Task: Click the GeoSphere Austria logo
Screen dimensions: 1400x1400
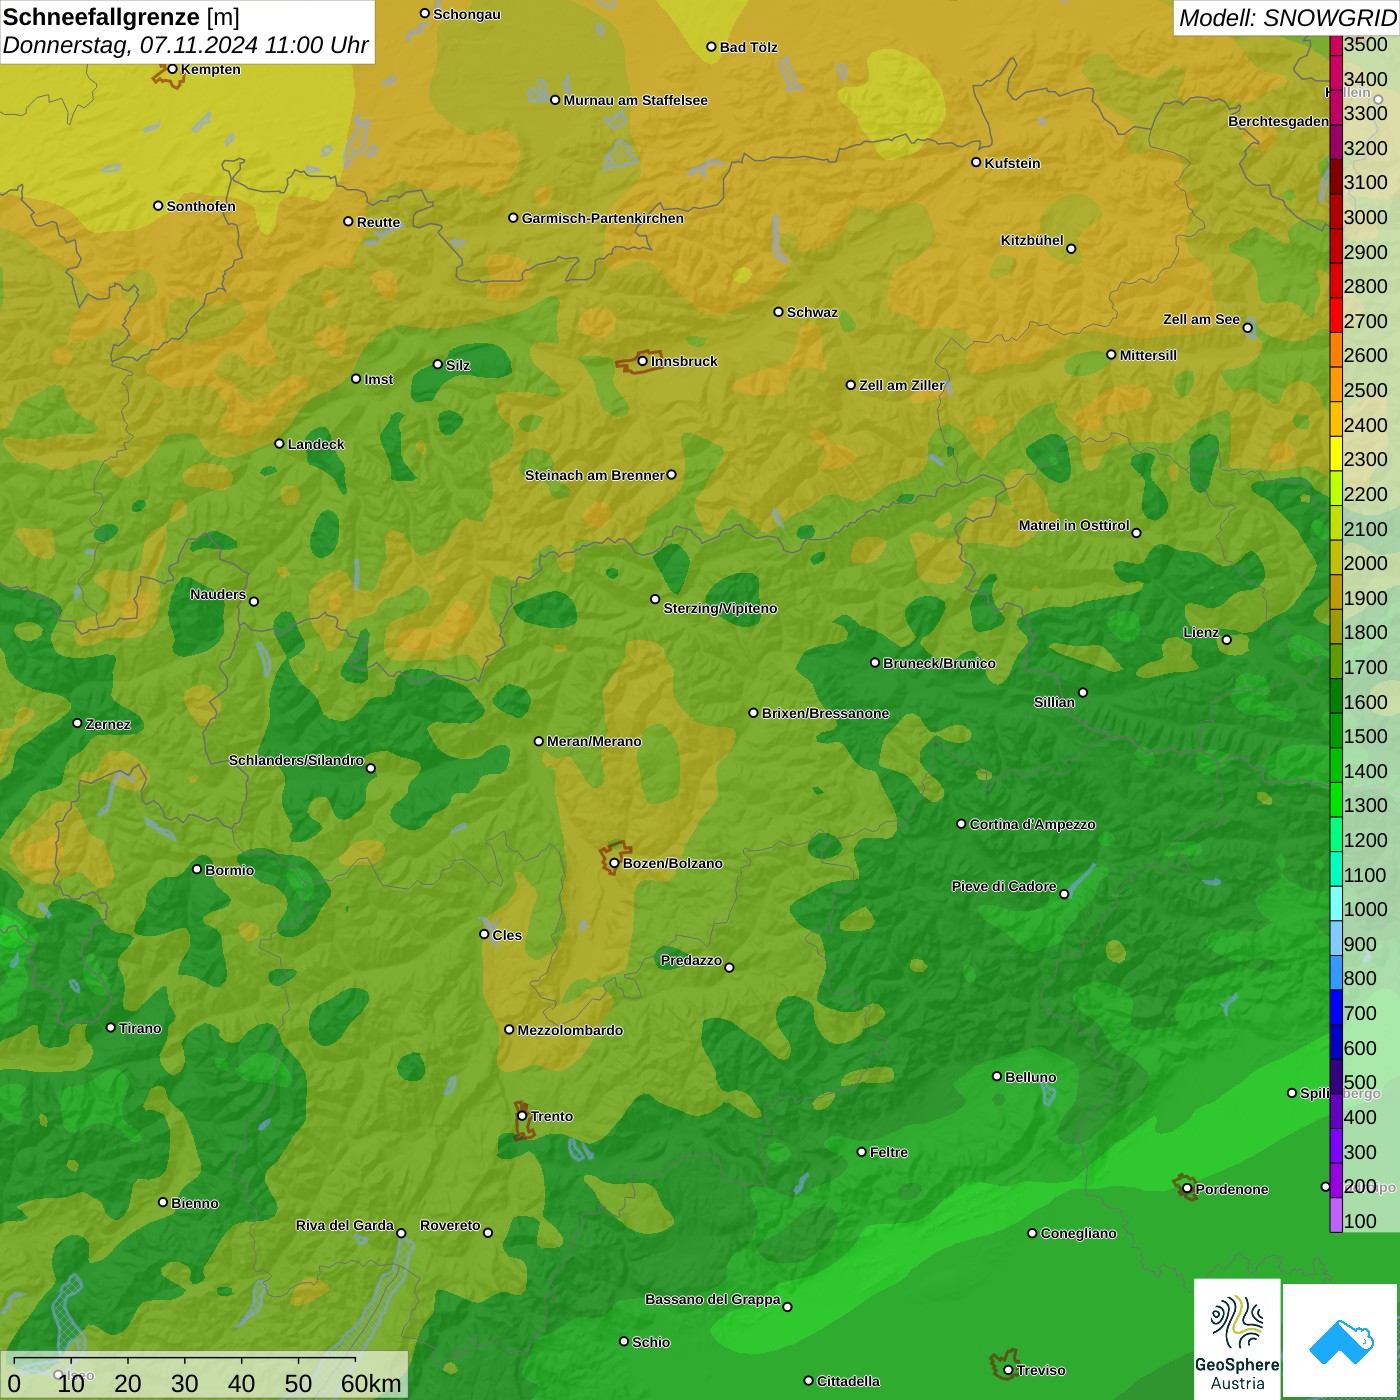Action: click(1237, 1339)
